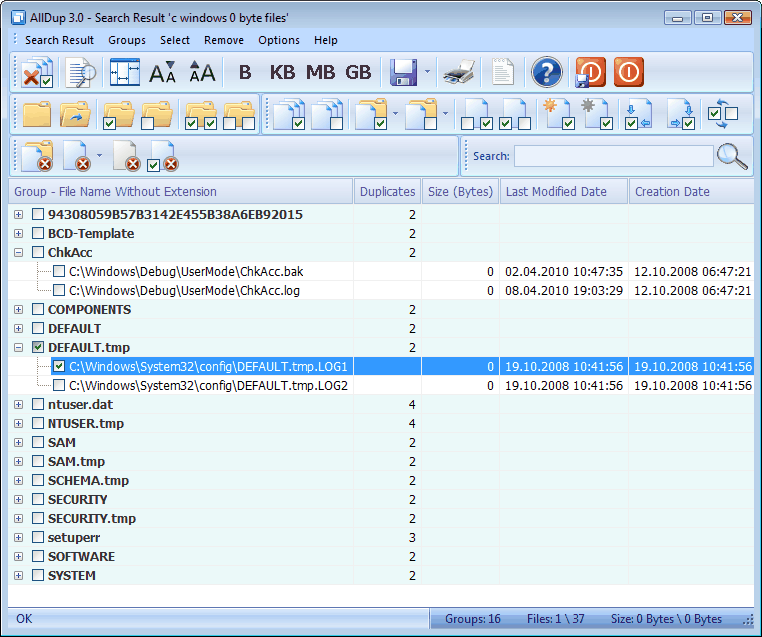Open the dropdown arrow beside the Save icon
The height and width of the screenshot is (637, 762).
[x=427, y=72]
